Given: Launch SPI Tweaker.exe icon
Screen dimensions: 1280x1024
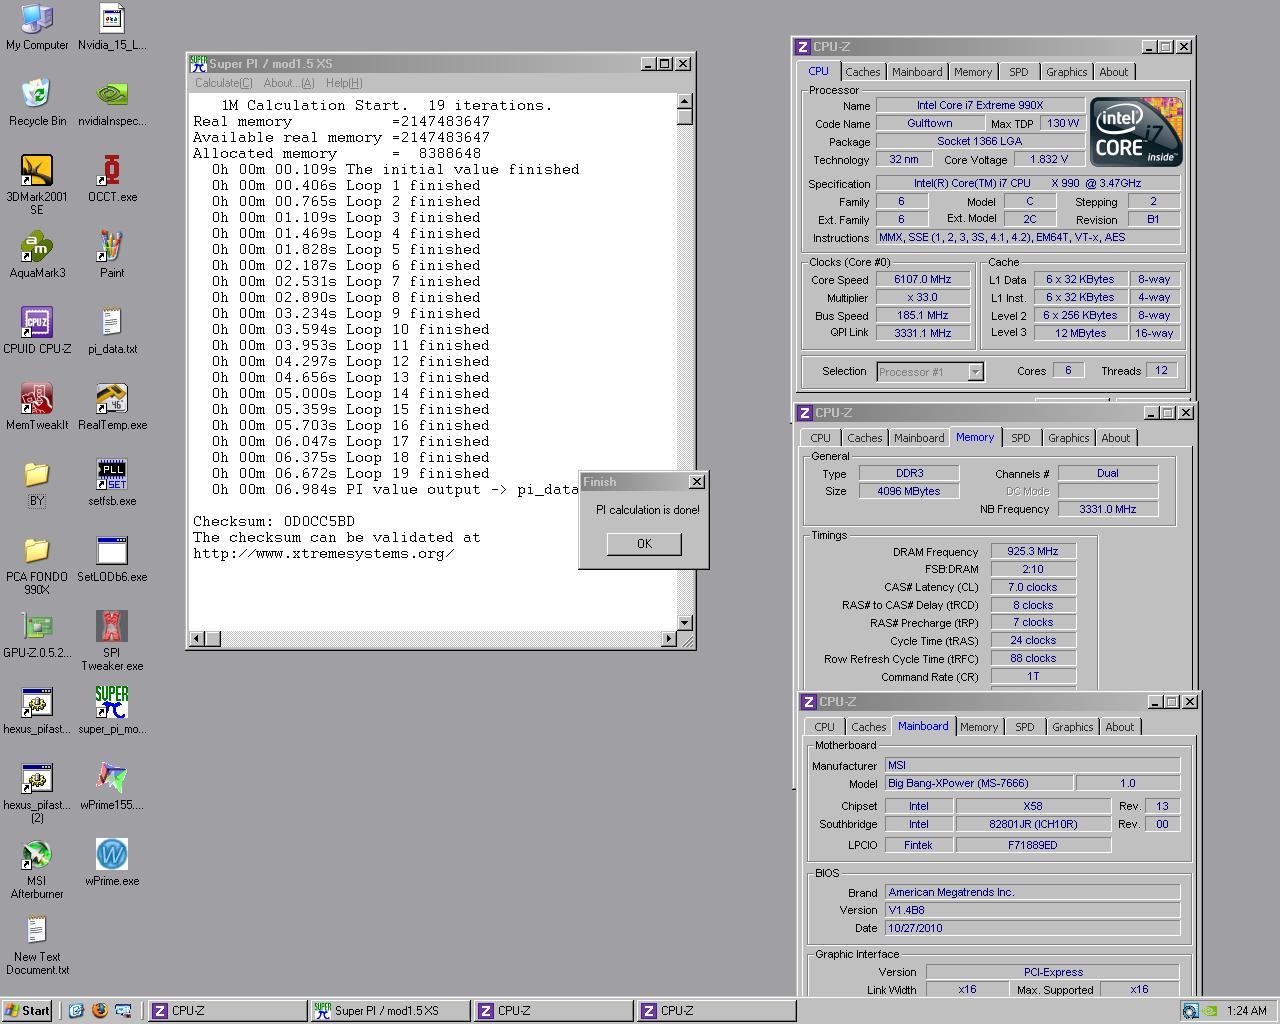Looking at the screenshot, I should click(112, 640).
